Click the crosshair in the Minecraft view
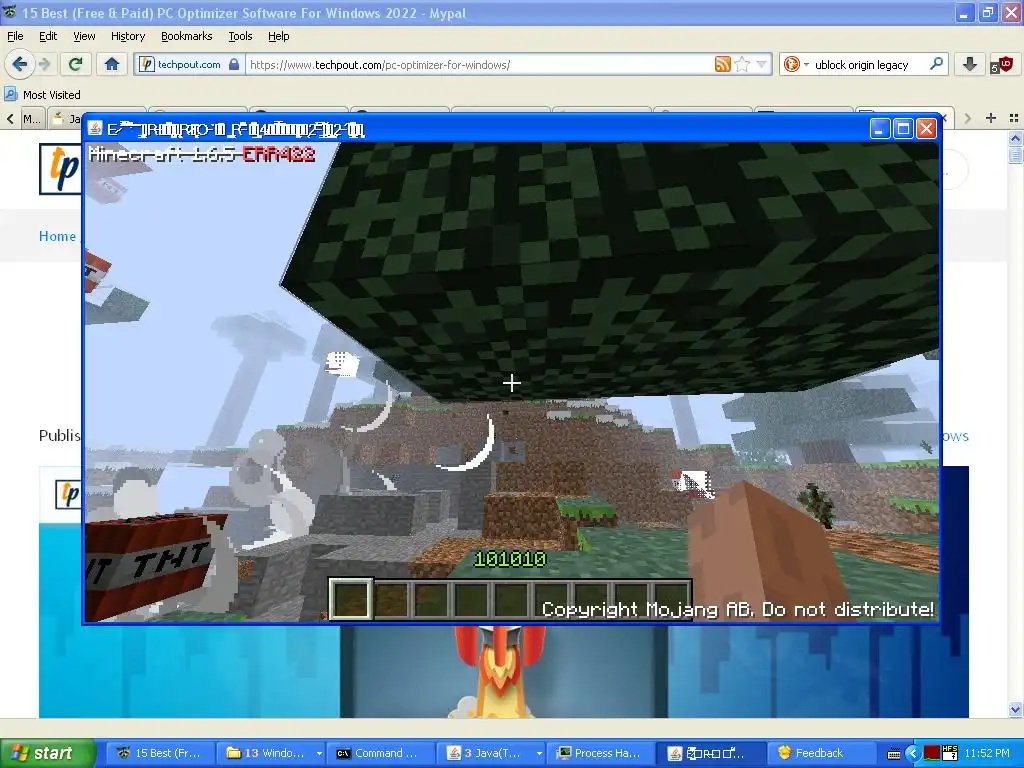Viewport: 1024px width, 768px height. pyautogui.click(x=511, y=383)
